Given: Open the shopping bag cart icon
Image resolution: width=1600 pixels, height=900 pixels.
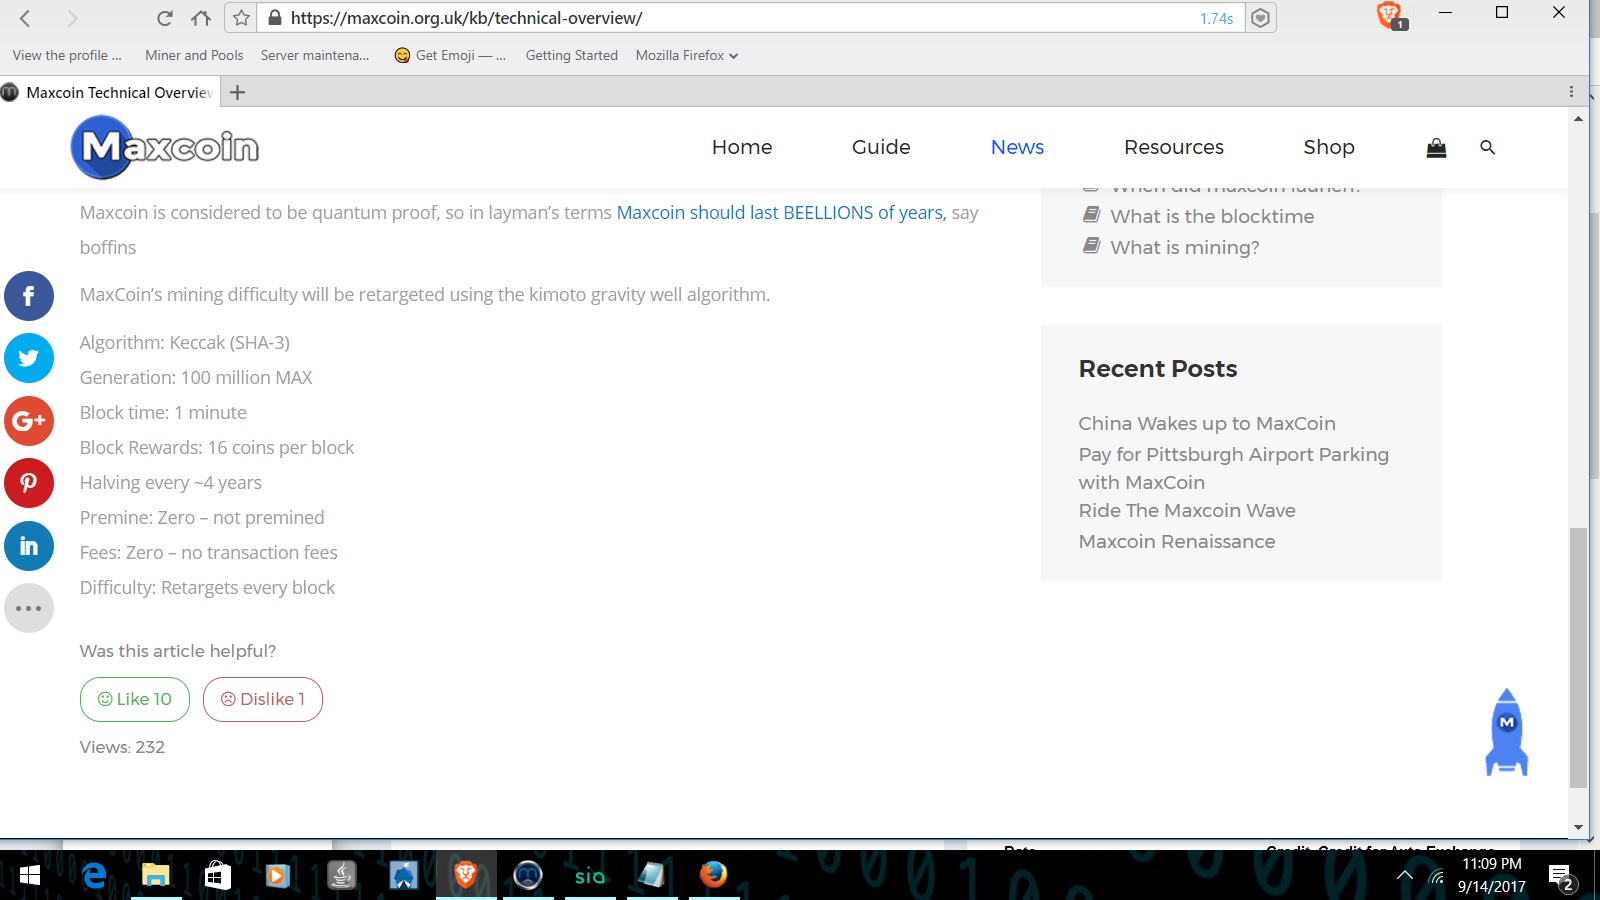Looking at the screenshot, I should pyautogui.click(x=1436, y=148).
